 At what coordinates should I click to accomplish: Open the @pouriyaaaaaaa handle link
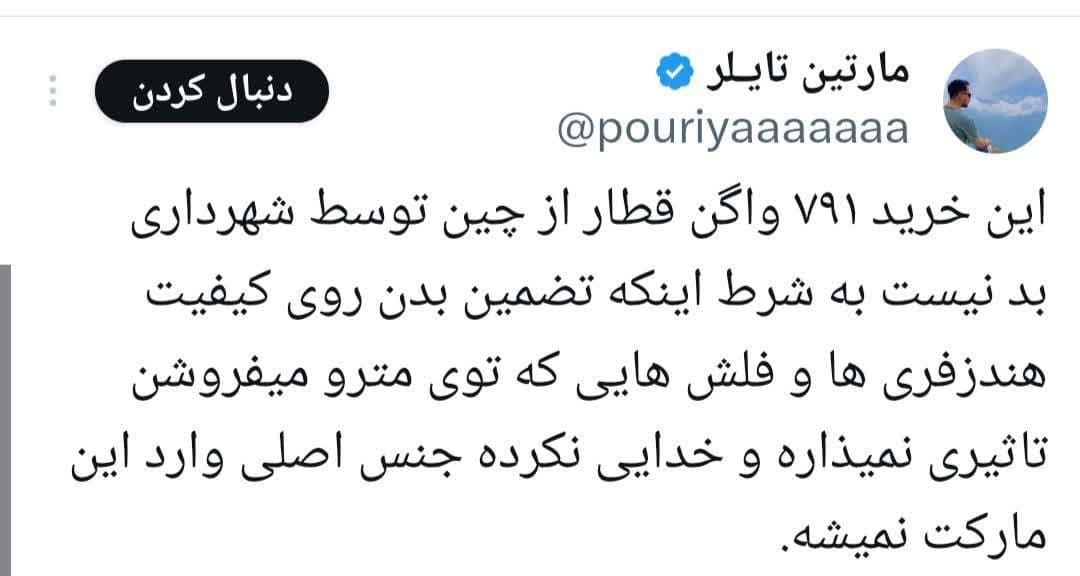(x=733, y=129)
